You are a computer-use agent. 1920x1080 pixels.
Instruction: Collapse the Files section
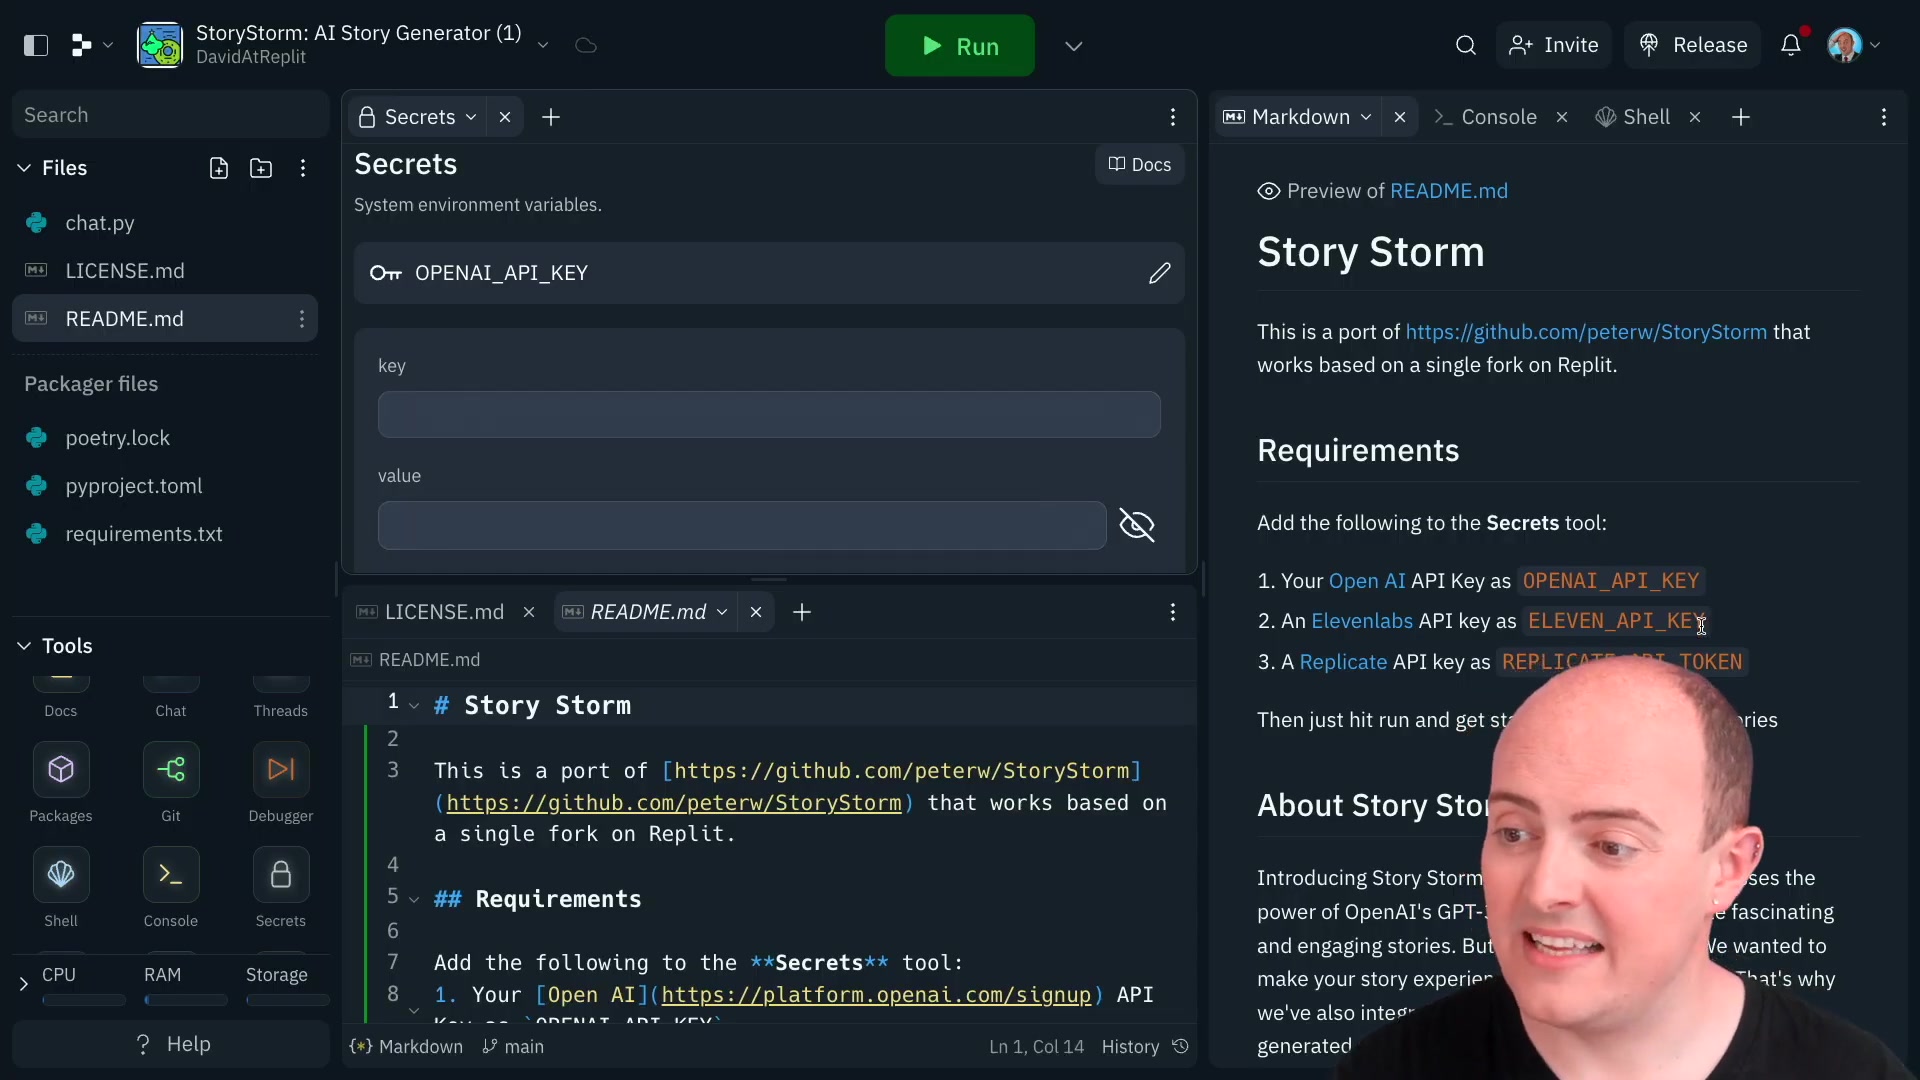(24, 168)
